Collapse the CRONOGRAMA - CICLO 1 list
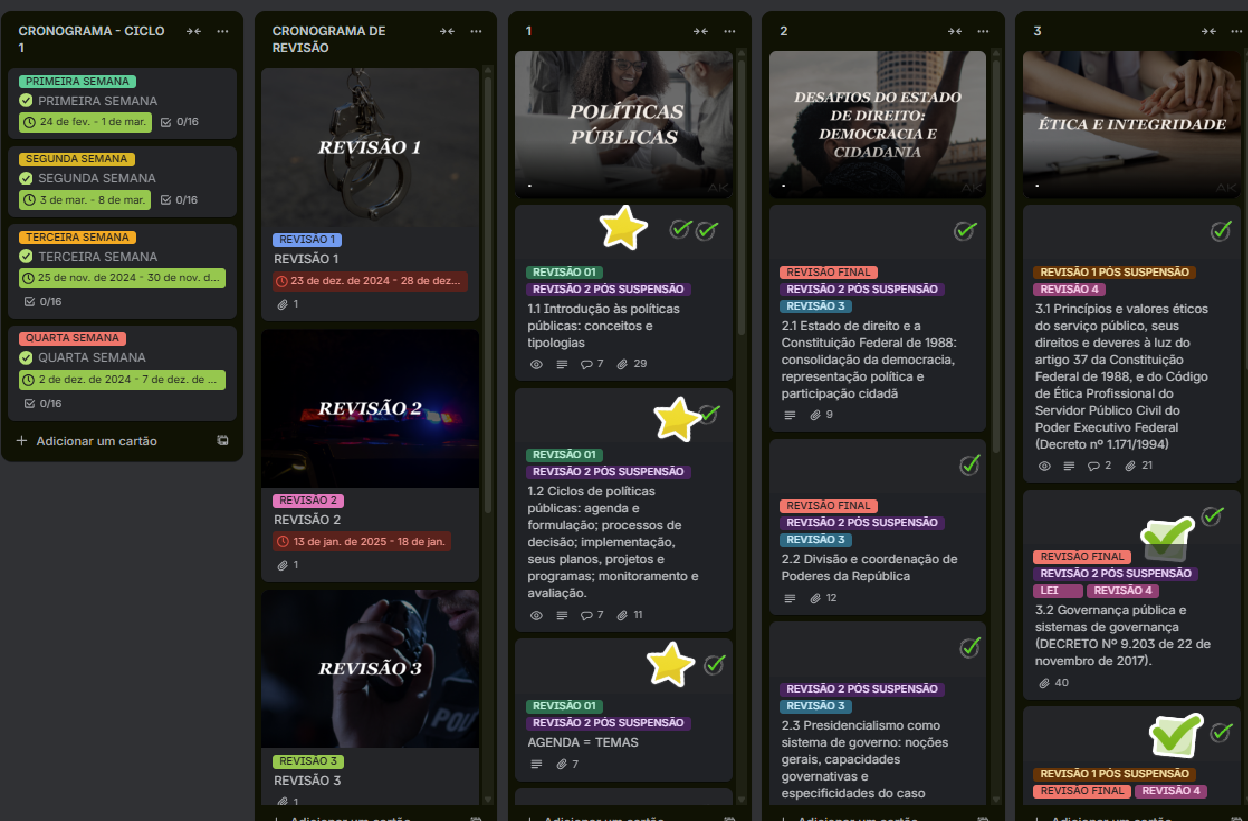The width and height of the screenshot is (1248, 821). (x=193, y=31)
